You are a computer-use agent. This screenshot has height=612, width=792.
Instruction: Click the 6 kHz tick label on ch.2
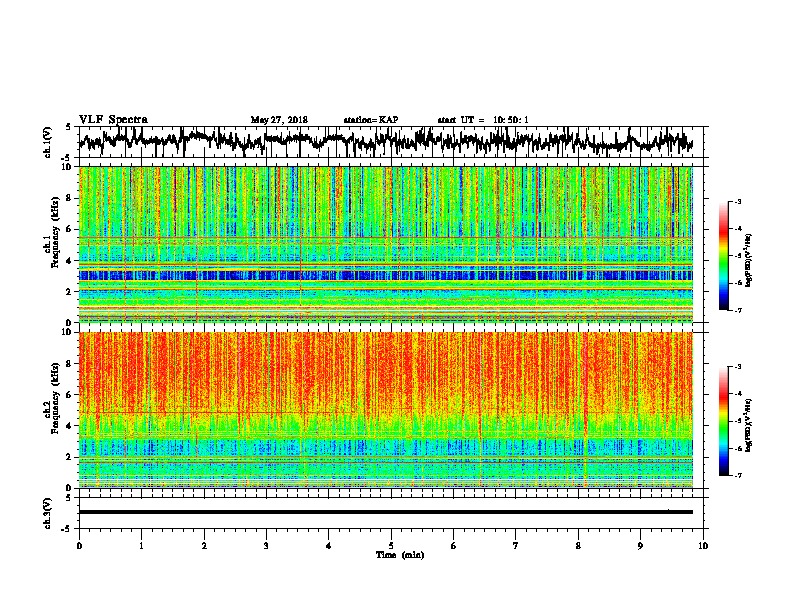[69, 394]
